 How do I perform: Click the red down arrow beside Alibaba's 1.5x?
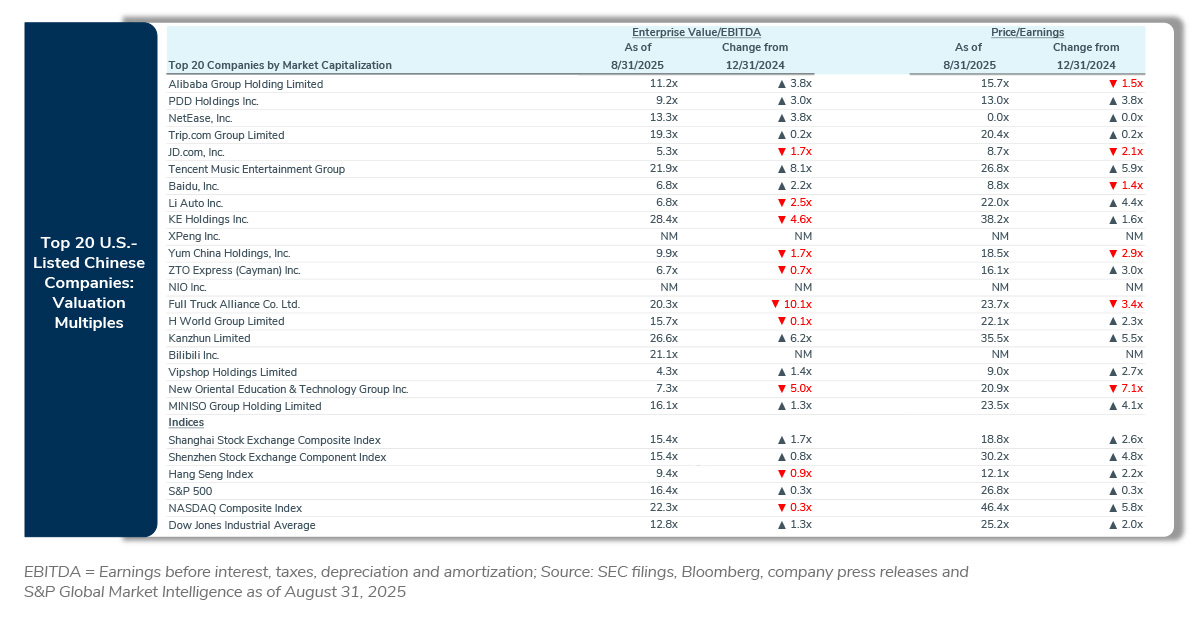coord(1112,84)
